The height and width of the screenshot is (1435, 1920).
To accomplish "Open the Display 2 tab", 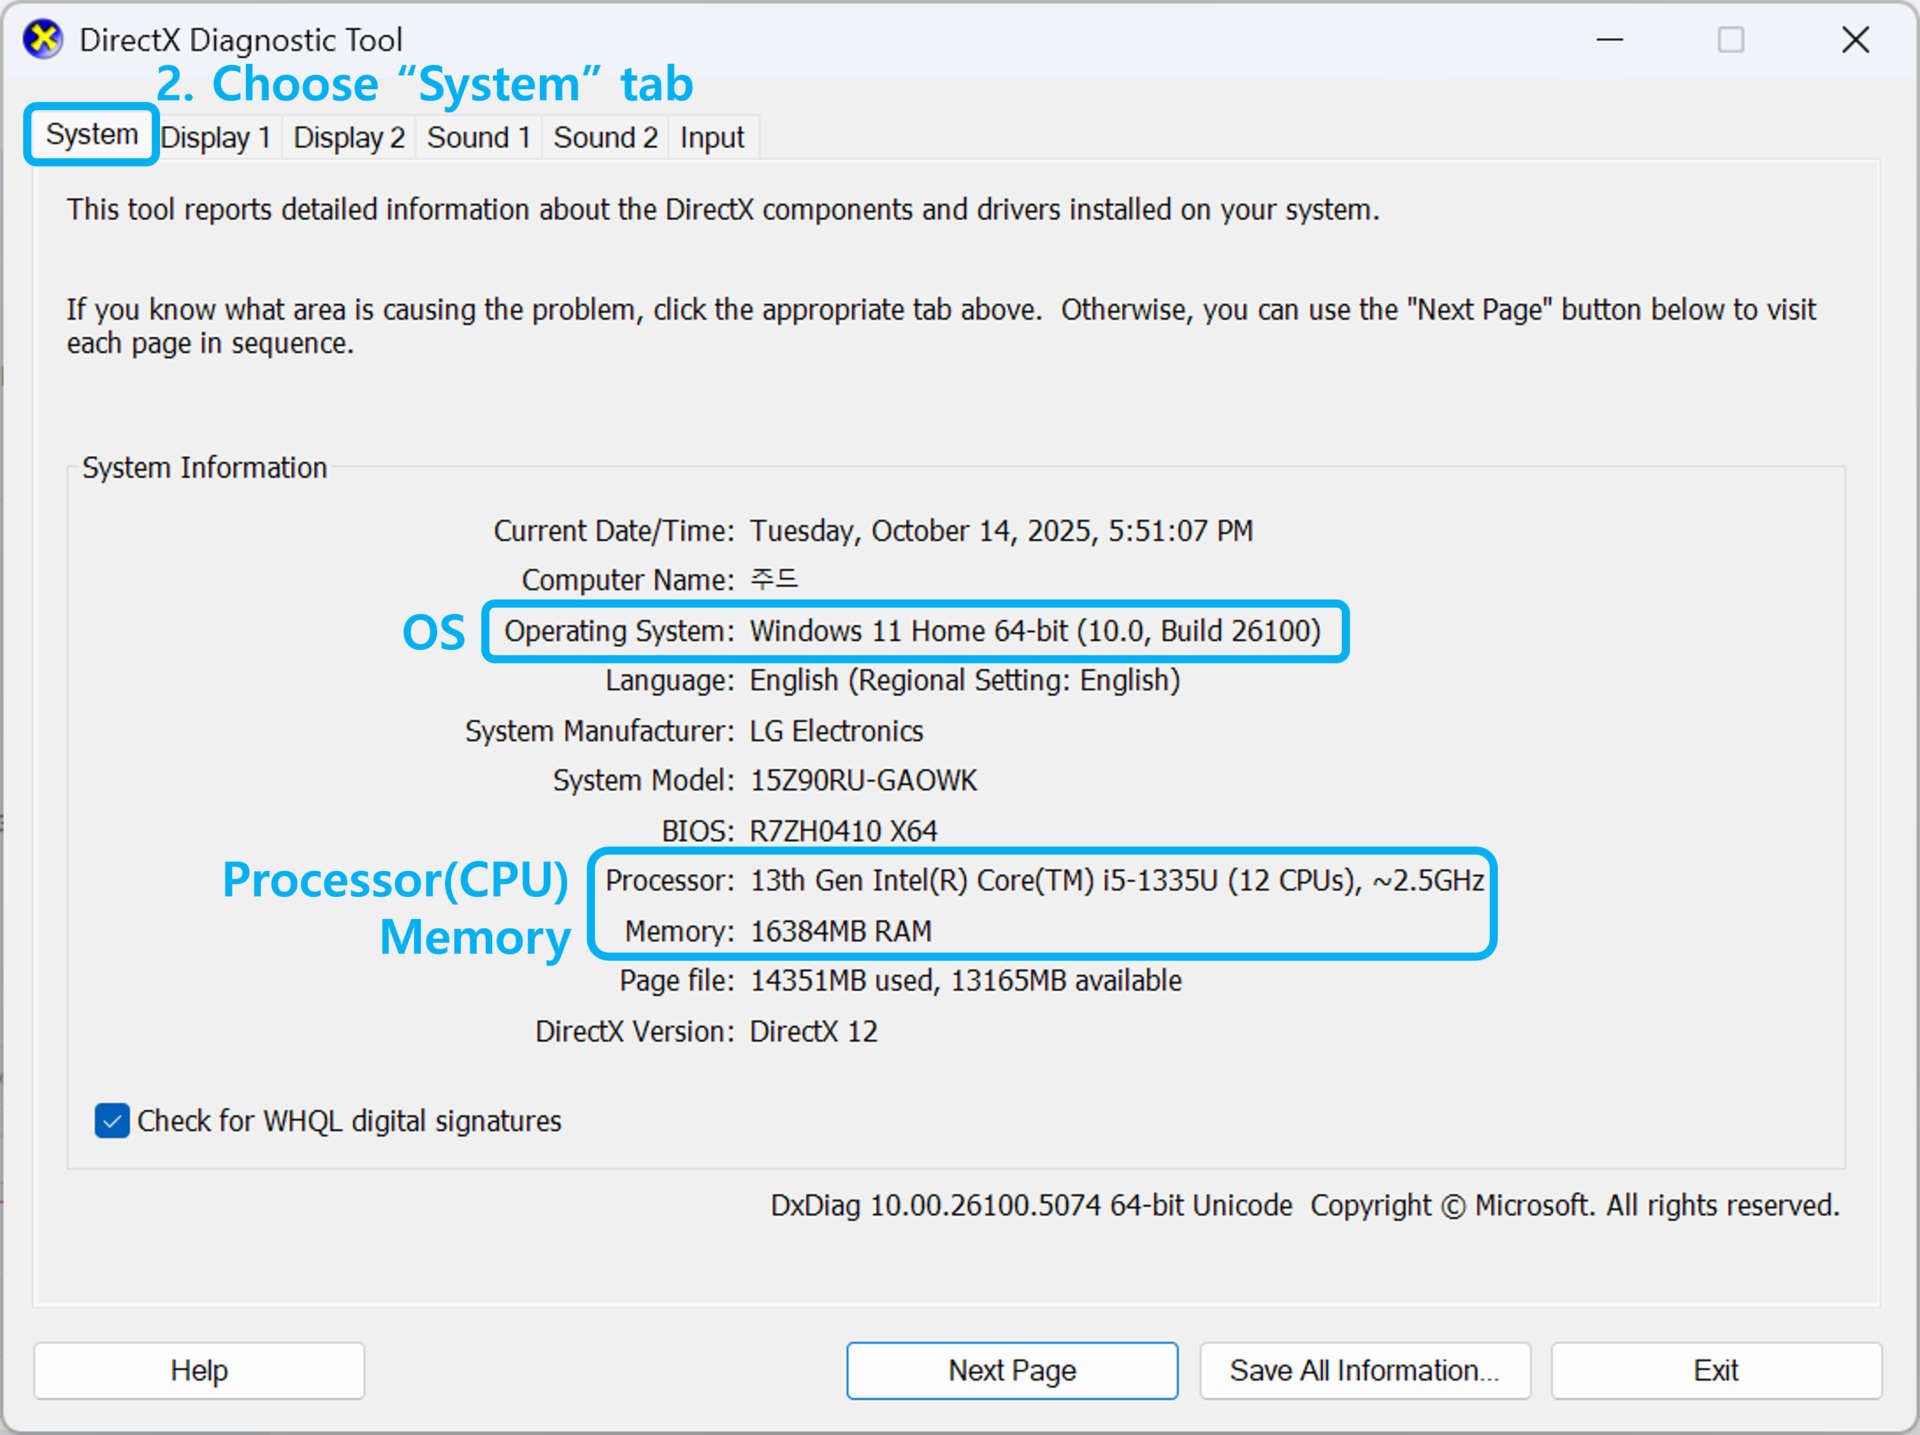I will point(348,137).
